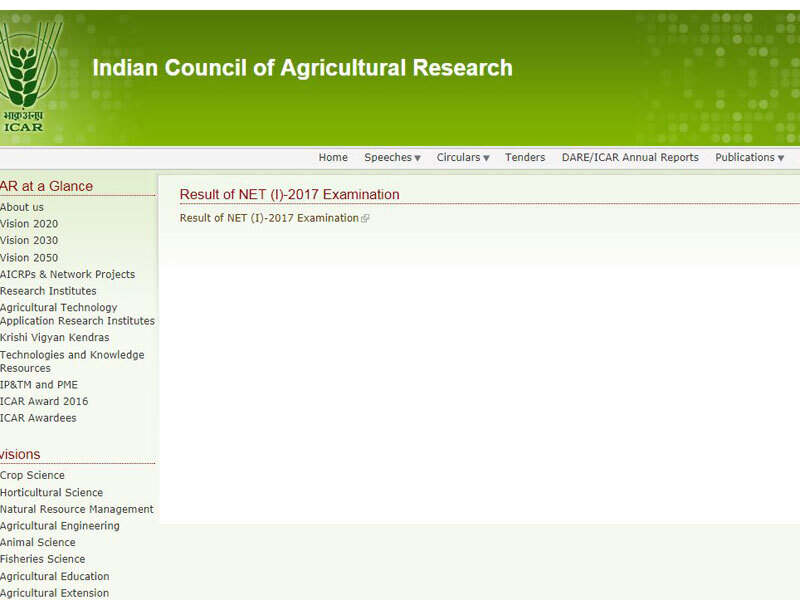Expand the Publications dropdown arrow
This screenshot has width=800, height=600.
781,158
